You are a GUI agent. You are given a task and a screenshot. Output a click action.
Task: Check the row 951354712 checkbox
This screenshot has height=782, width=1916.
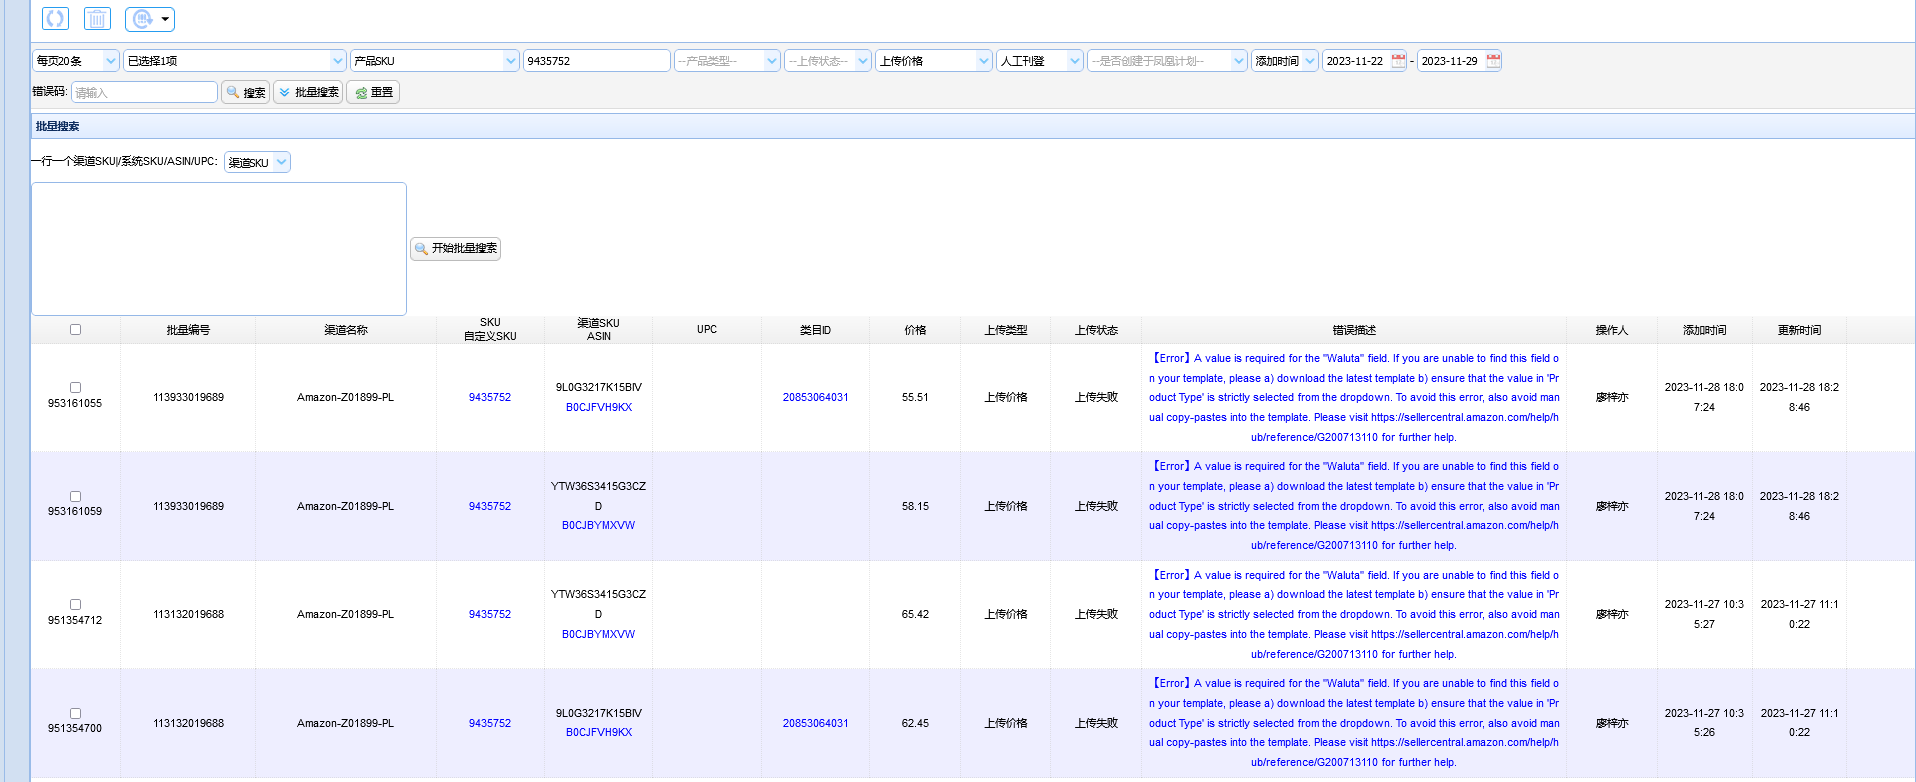pyautogui.click(x=75, y=604)
